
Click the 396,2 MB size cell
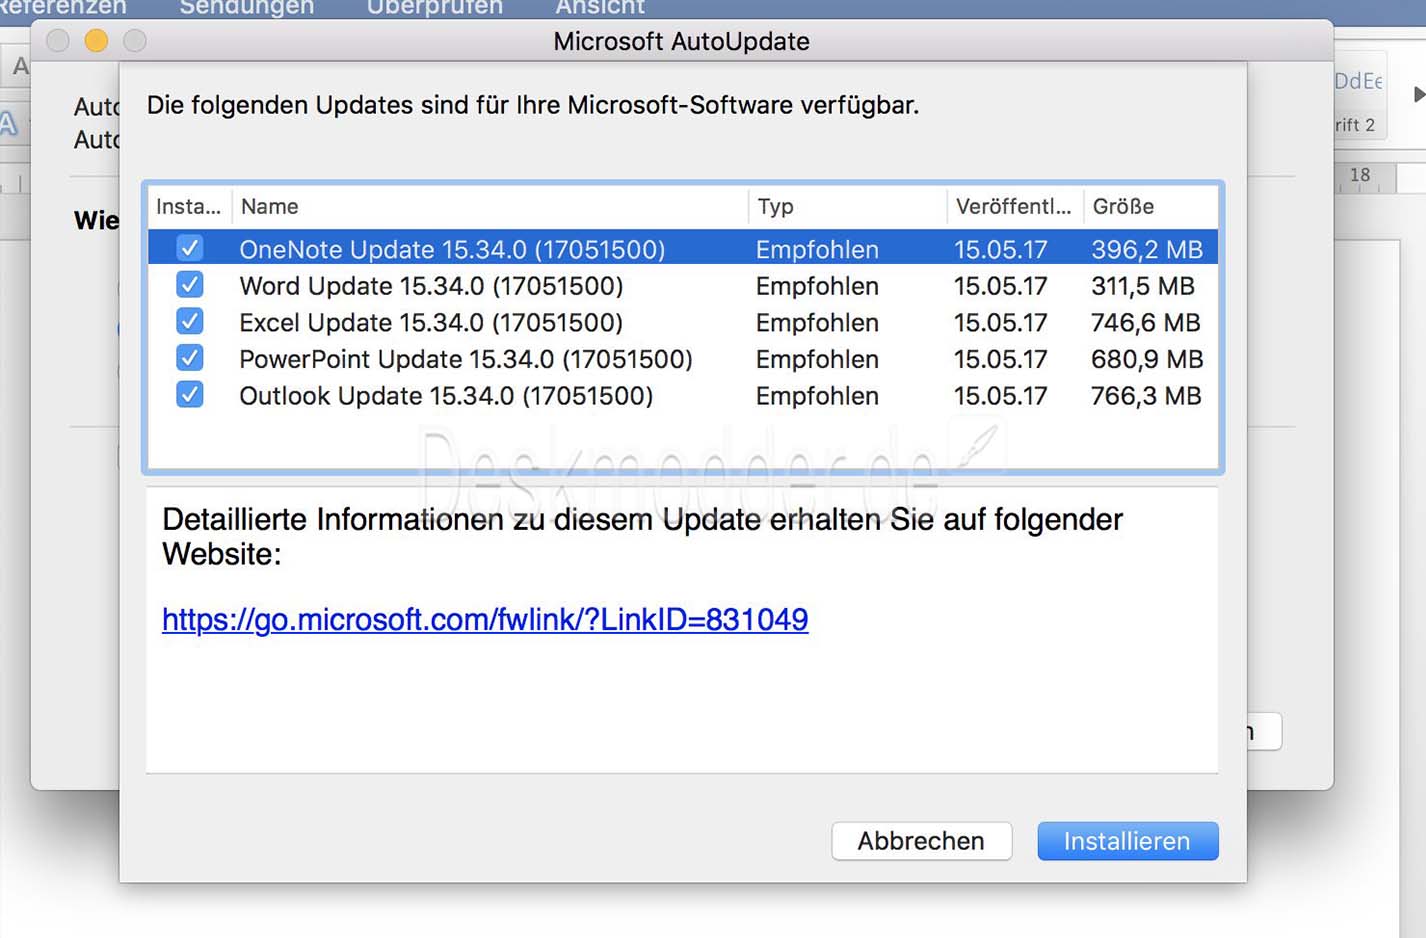pos(1147,249)
